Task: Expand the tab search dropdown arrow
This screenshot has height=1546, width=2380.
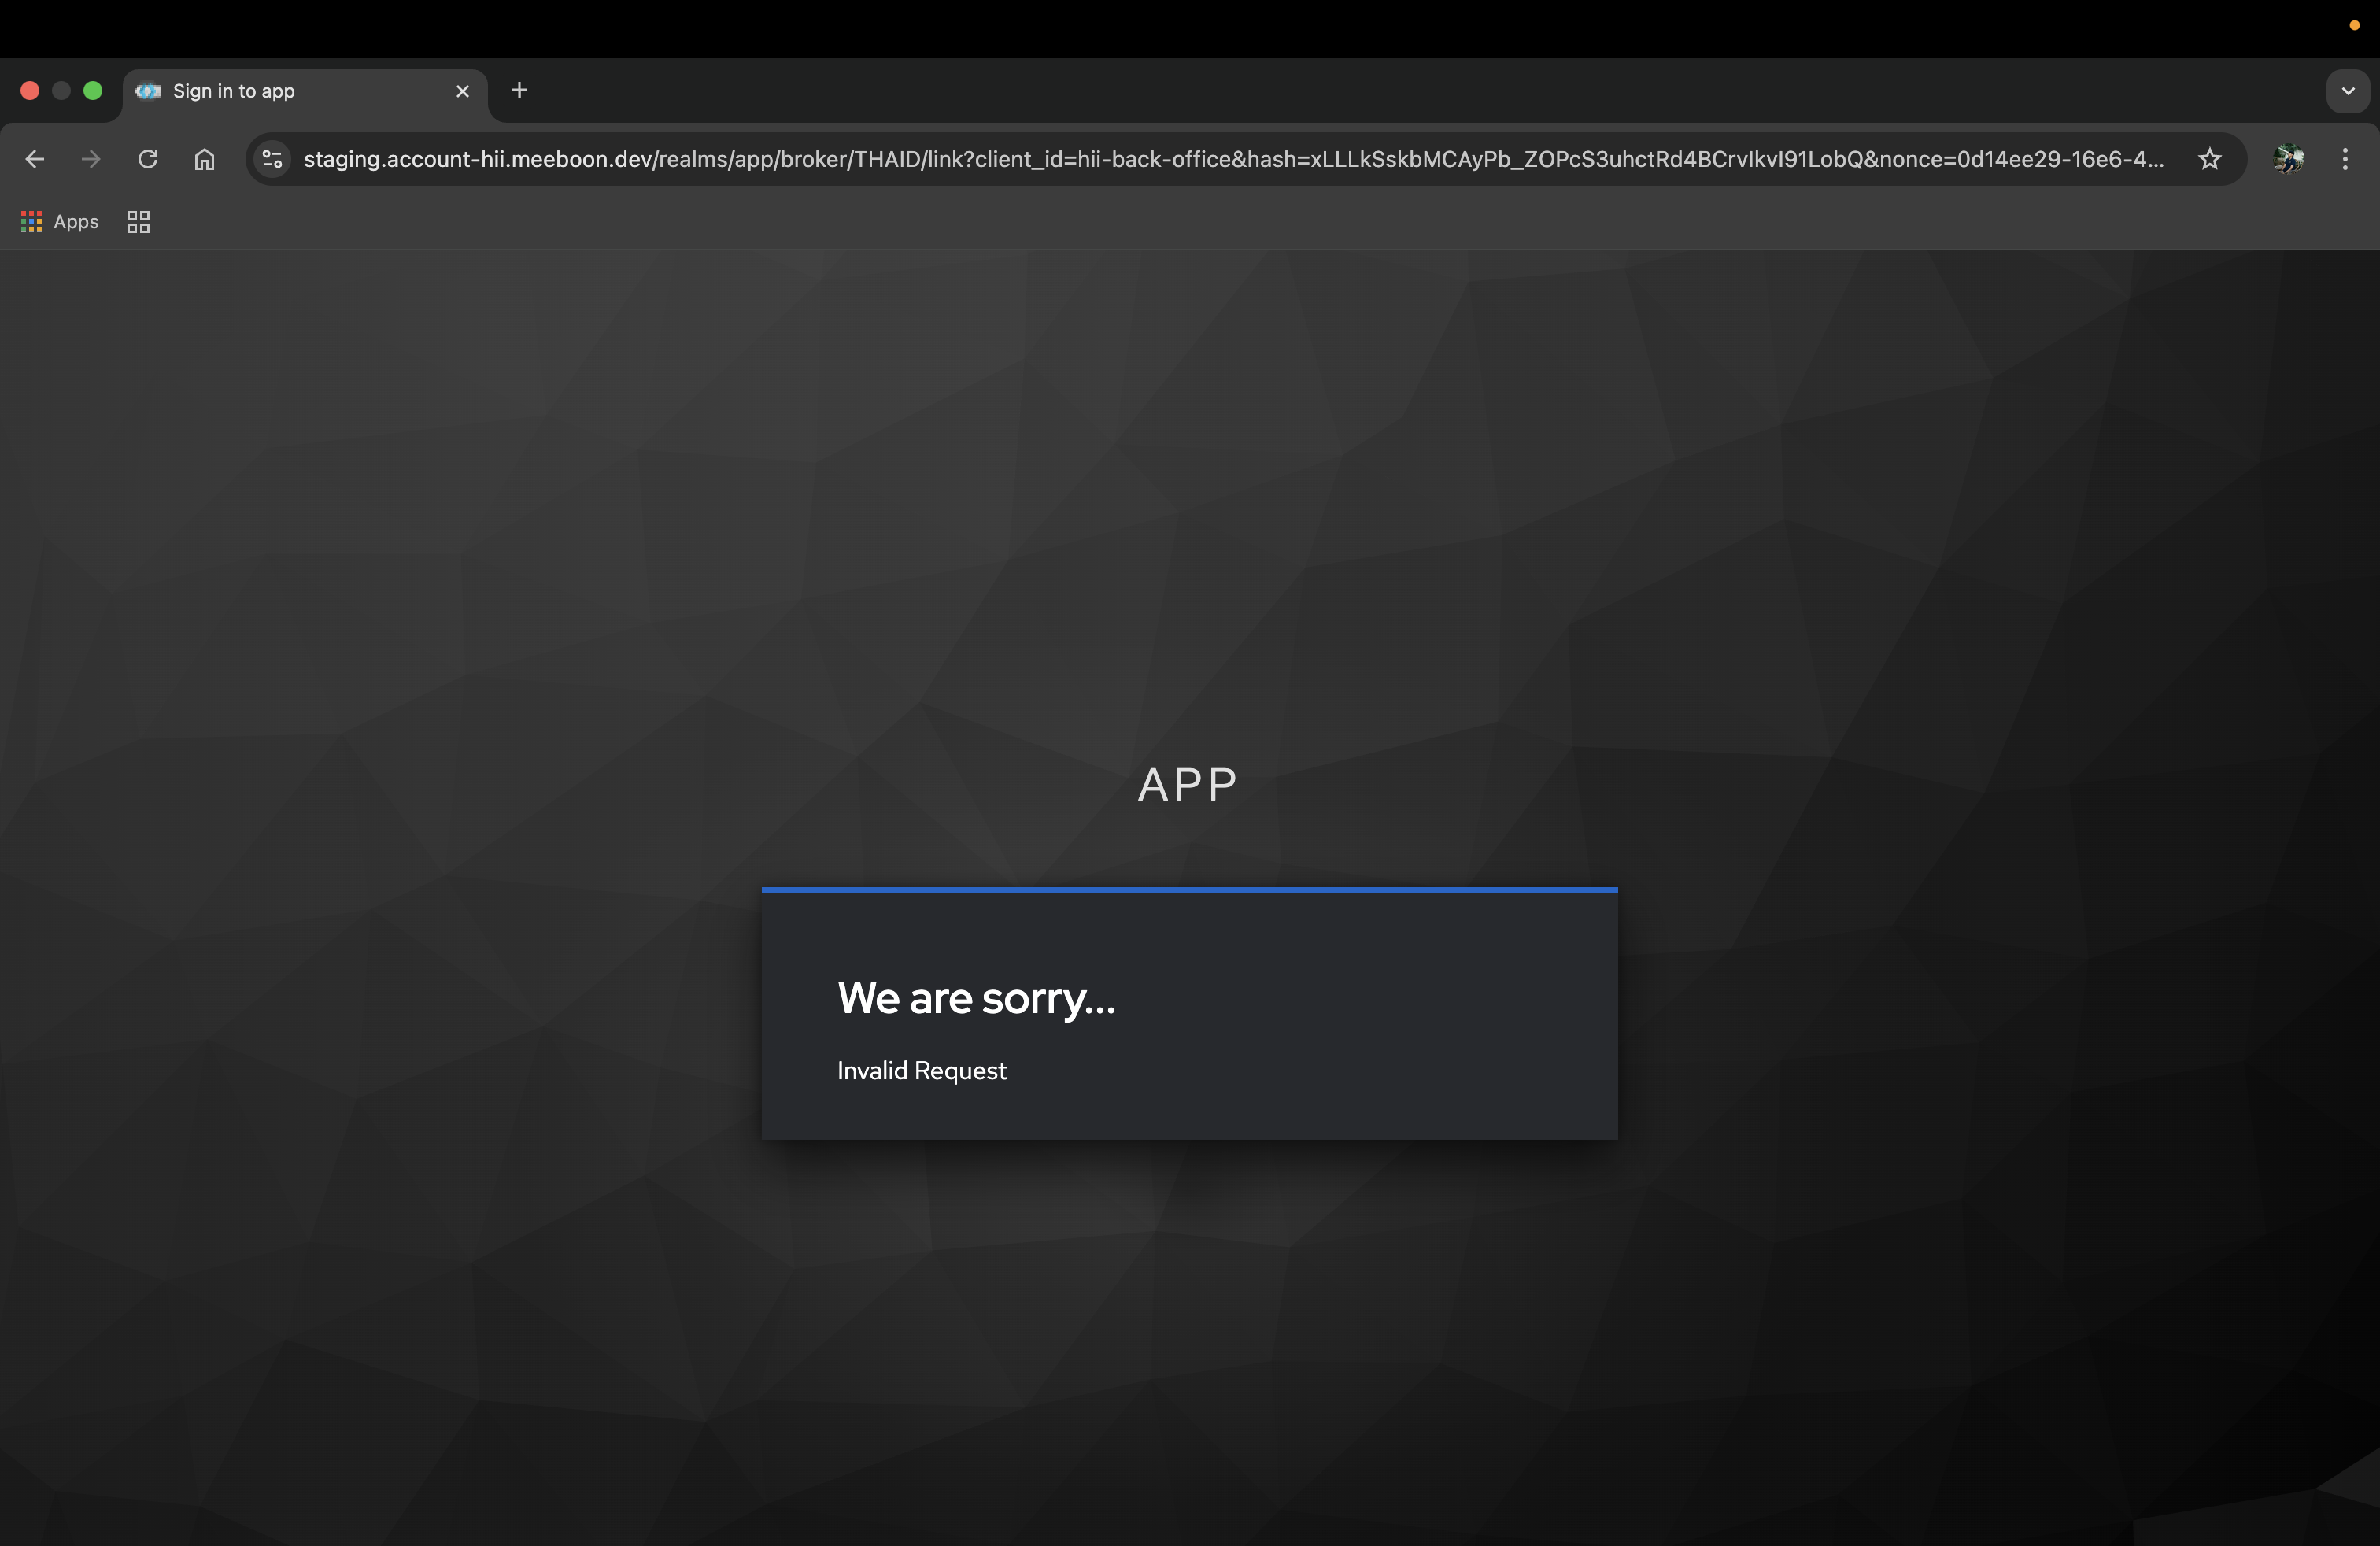Action: coord(2347,91)
